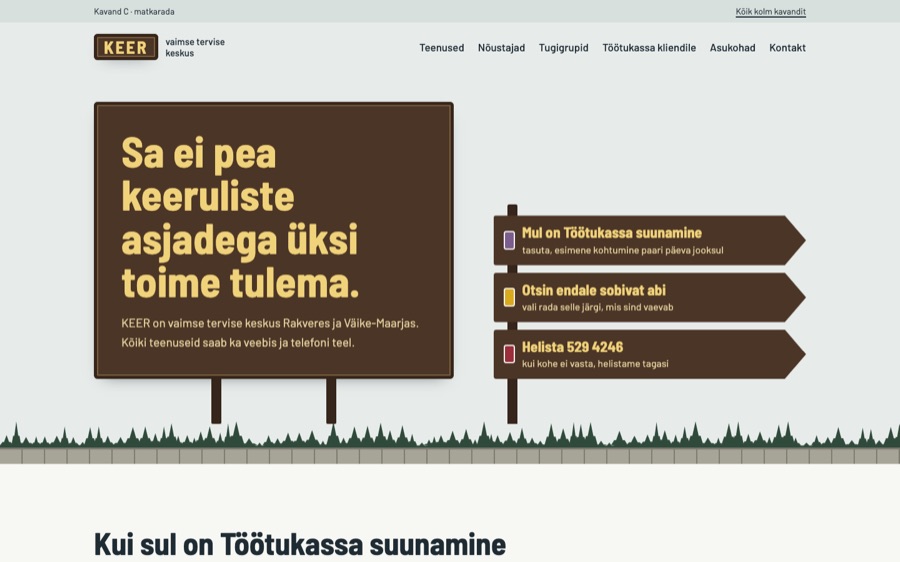Click the yellow marker on Otsin sign

pos(509,297)
